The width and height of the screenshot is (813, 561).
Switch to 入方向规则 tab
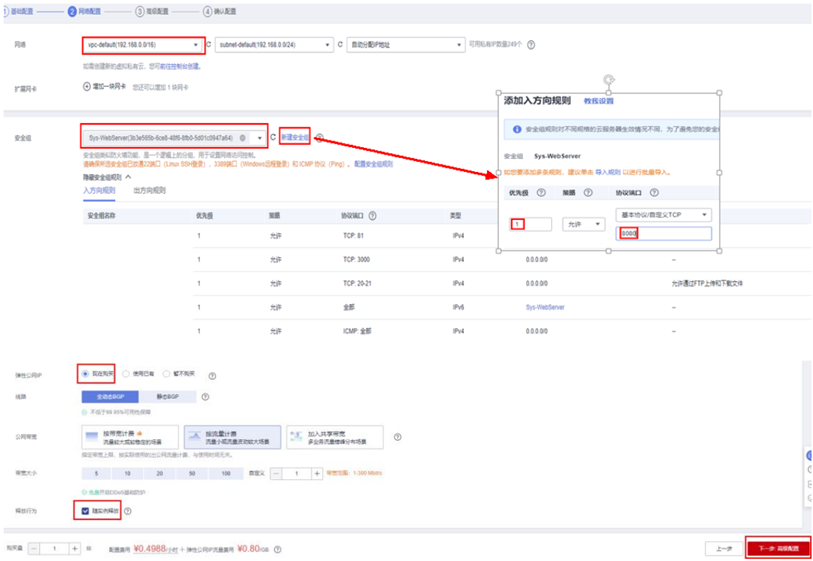(x=99, y=190)
